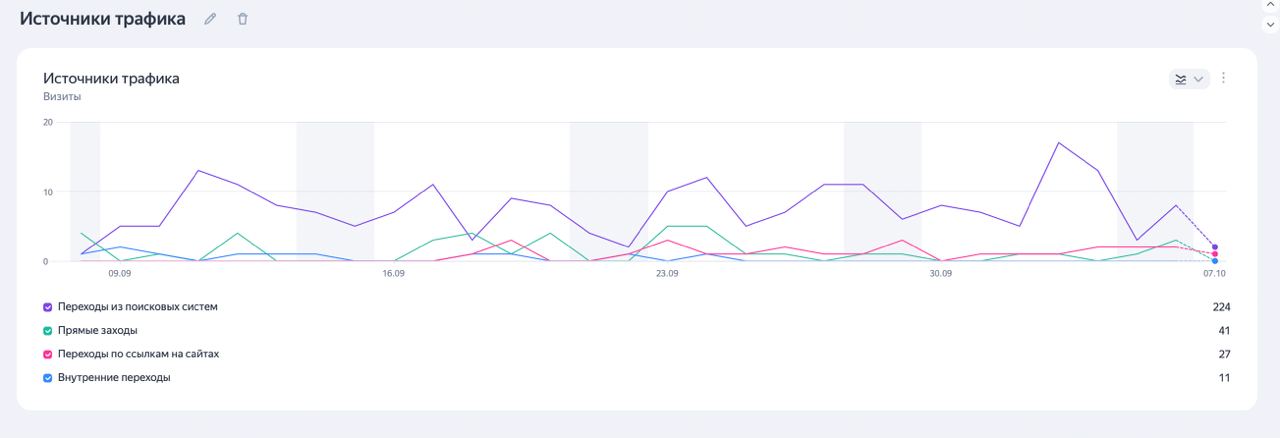Click the pencil edit icon beside page heading
1280x438 pixels.
pyautogui.click(x=210, y=19)
